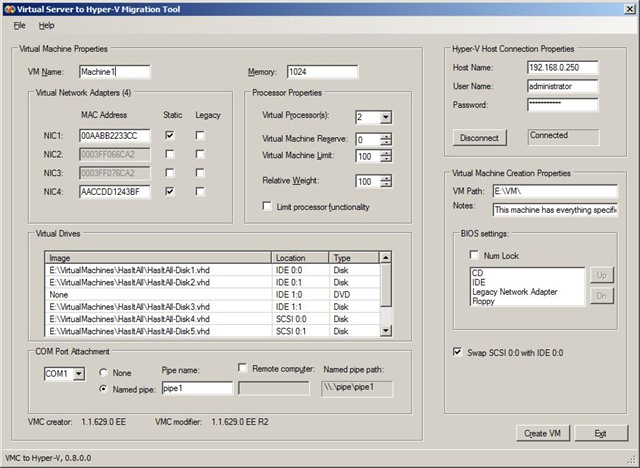This screenshot has height=468, width=640.
Task: Click the application icon in title bar
Action: 8,8
